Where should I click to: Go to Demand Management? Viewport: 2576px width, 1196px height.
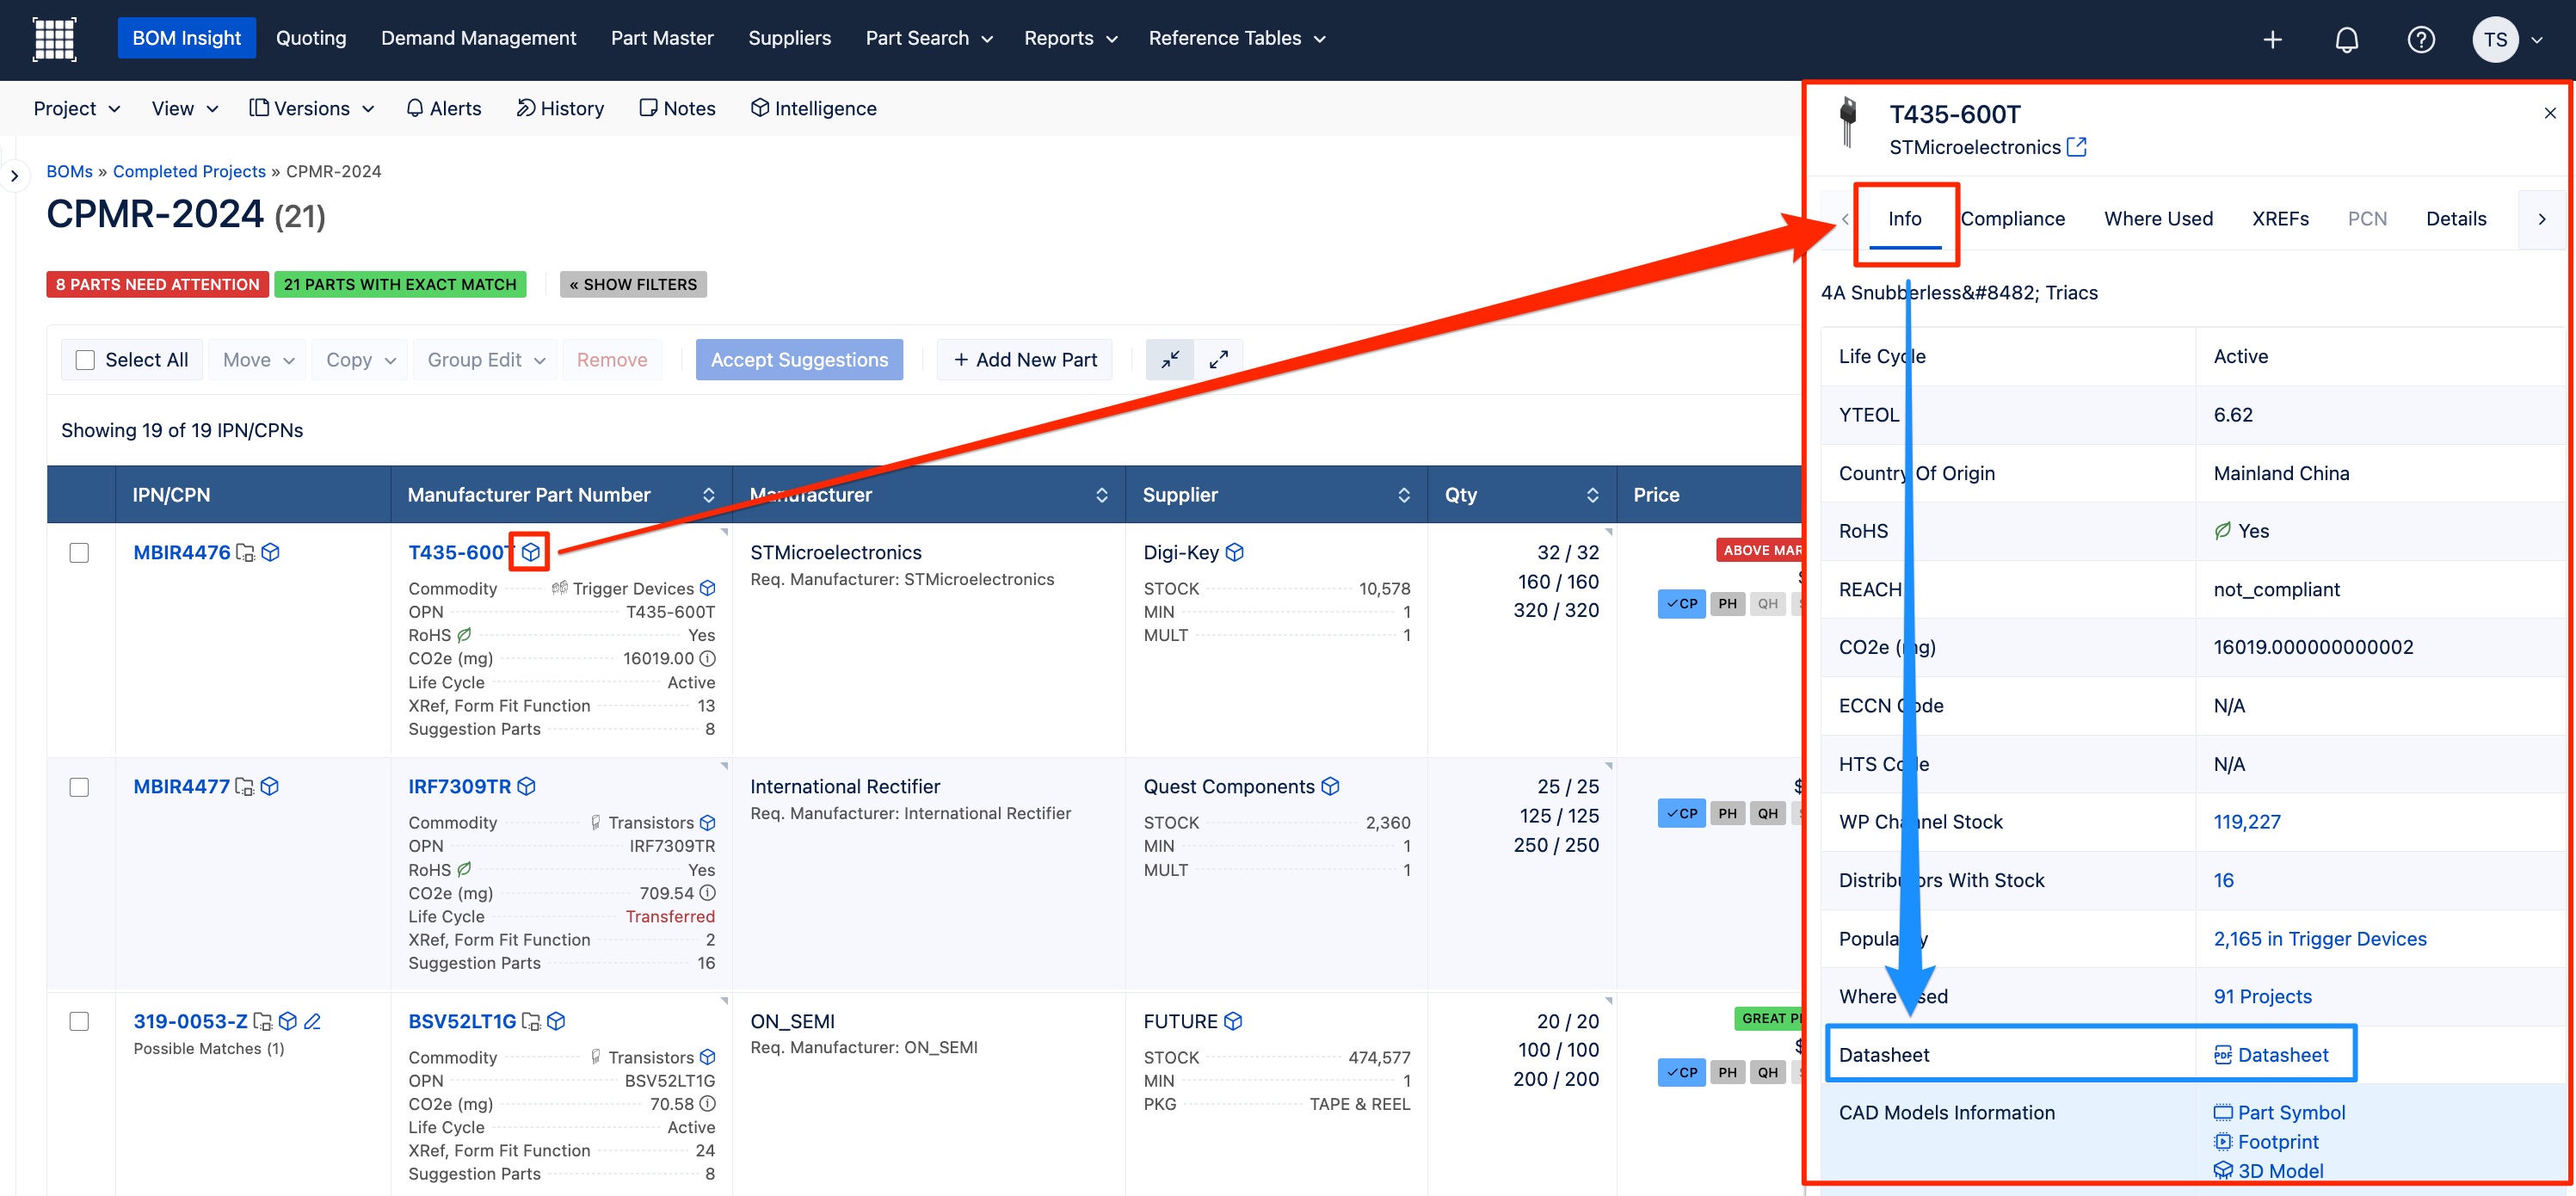478,38
